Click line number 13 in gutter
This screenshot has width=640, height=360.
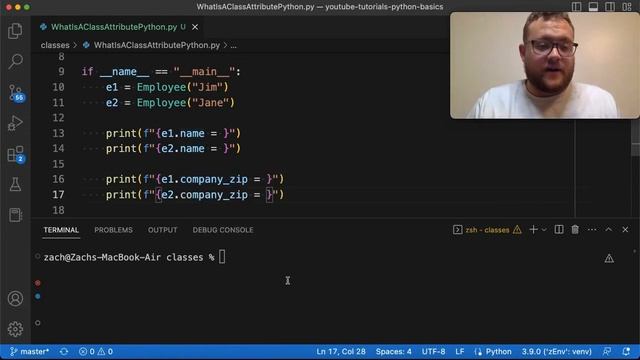click(x=58, y=133)
